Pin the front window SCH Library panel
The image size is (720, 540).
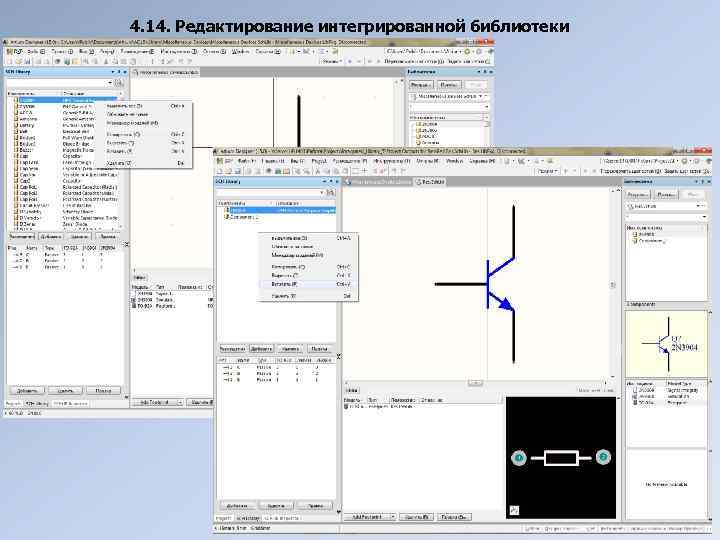331,182
